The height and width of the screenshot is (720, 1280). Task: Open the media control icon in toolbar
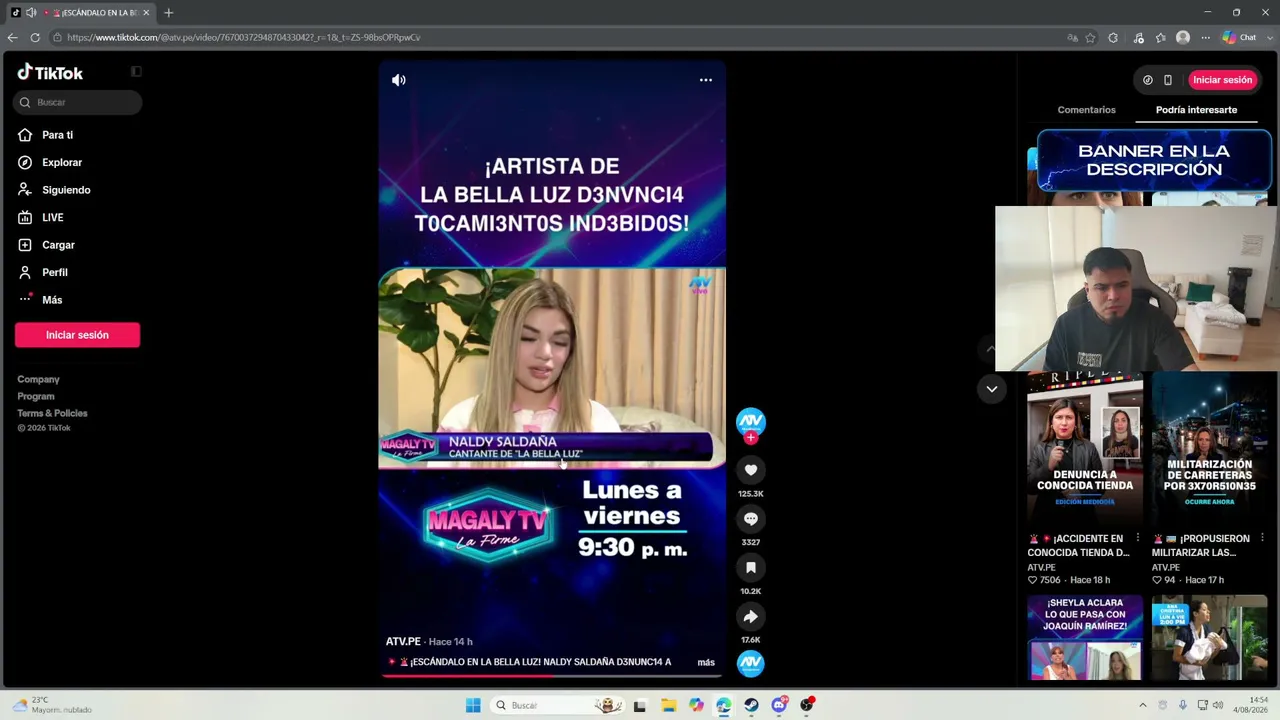click(x=1138, y=37)
